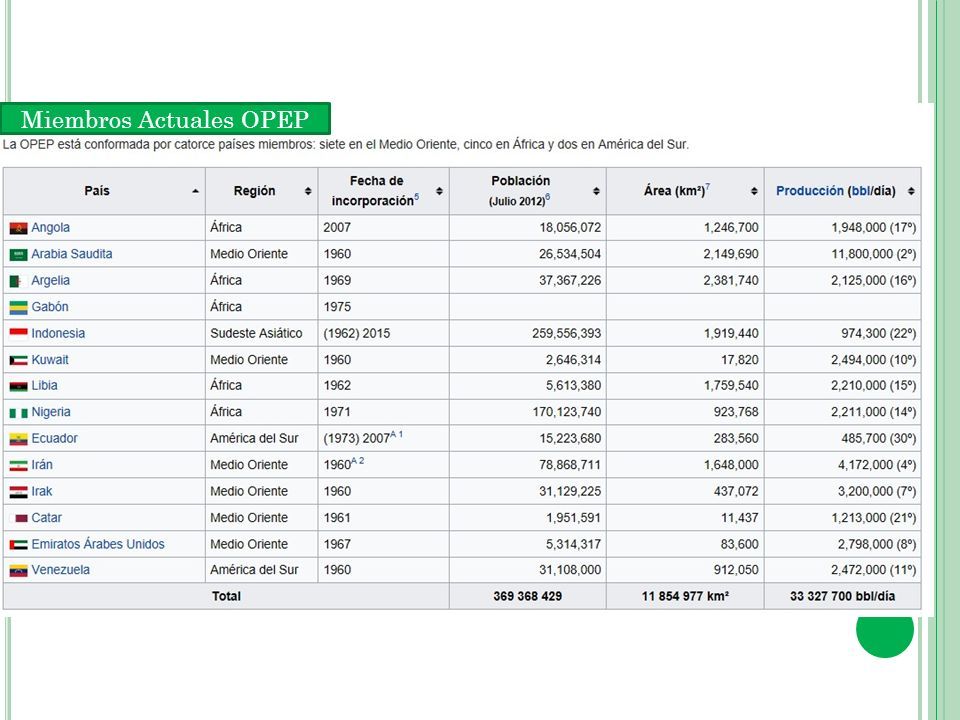Image resolution: width=960 pixels, height=720 pixels.
Task: Select Venezuela production 2,472,000 (11º)
Action: [x=874, y=570]
